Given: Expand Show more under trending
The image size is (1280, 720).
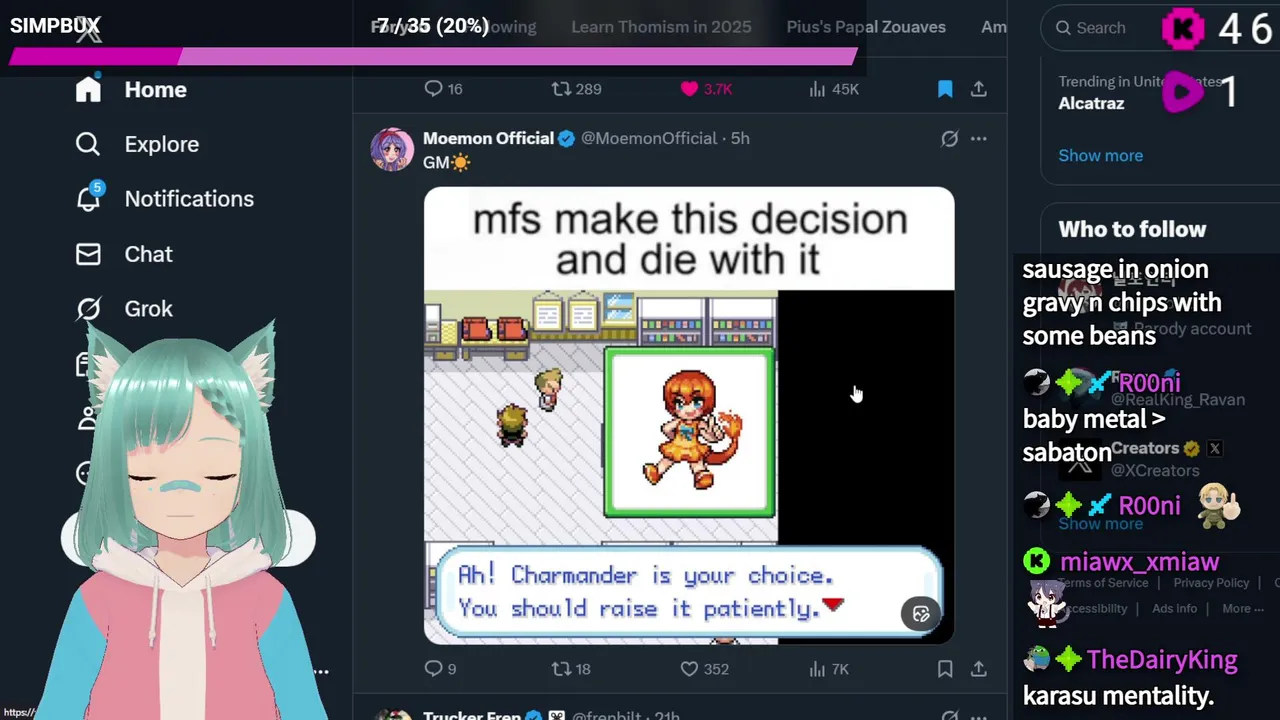Looking at the screenshot, I should click(x=1100, y=155).
